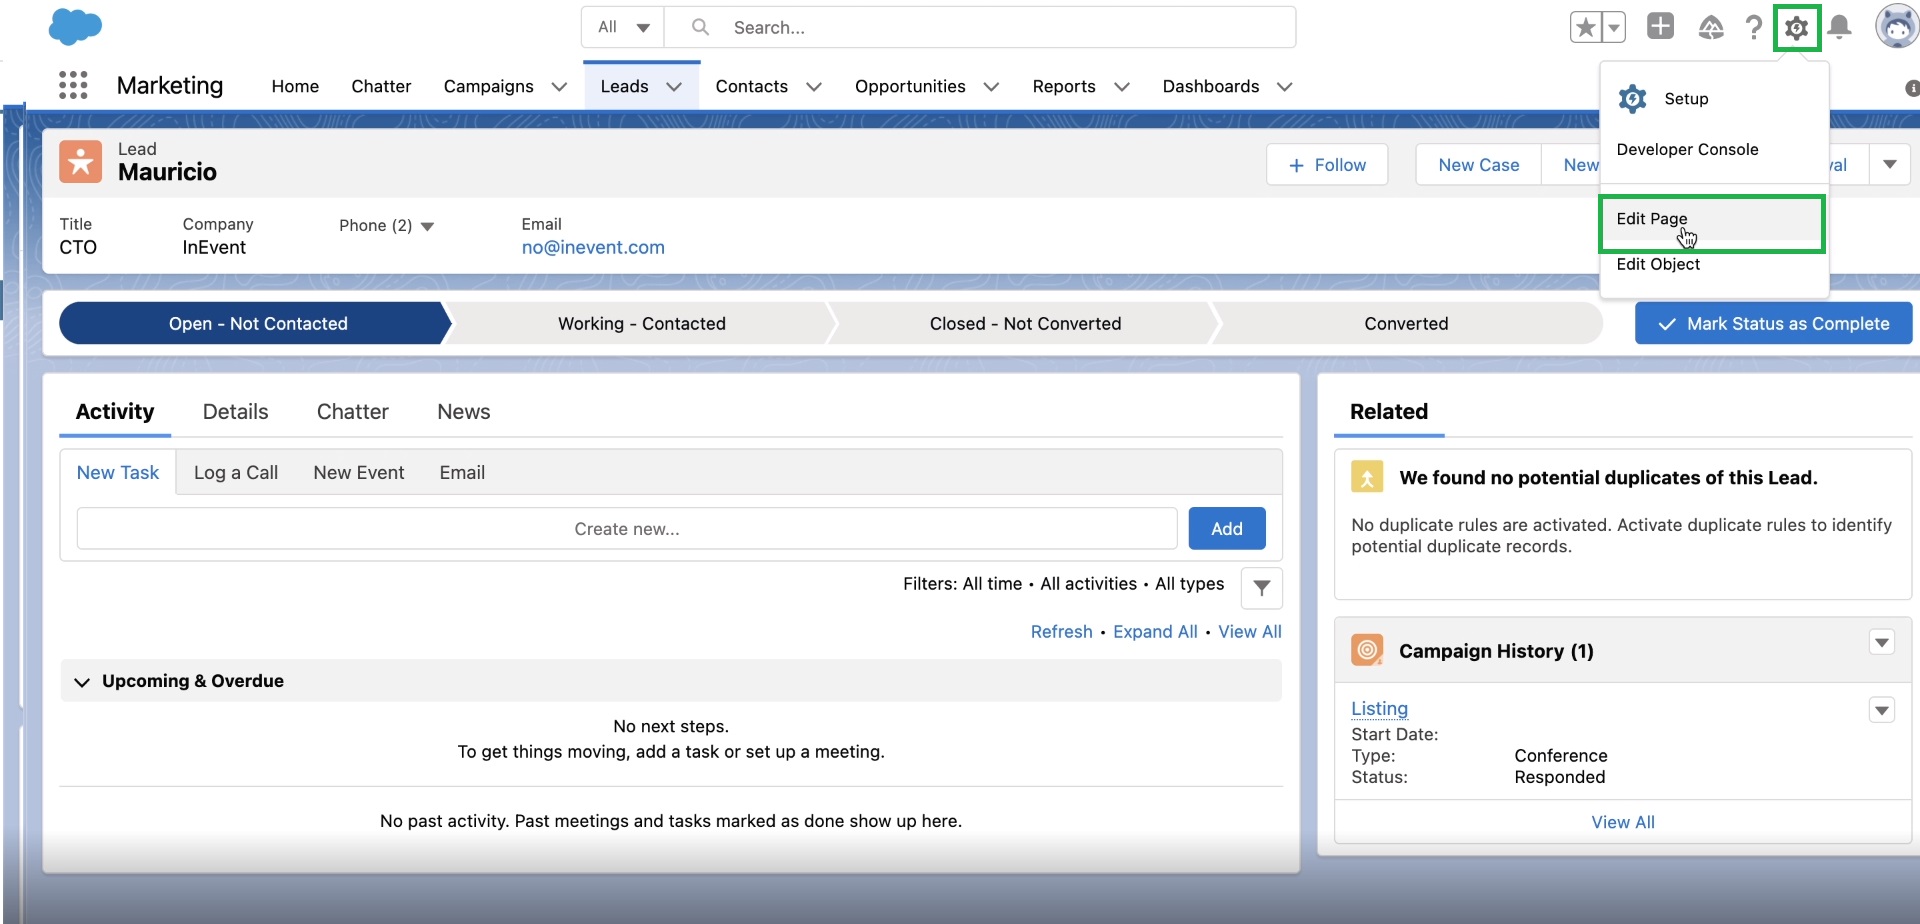Open the App Launcher grid icon
1920x924 pixels.
(x=73, y=85)
